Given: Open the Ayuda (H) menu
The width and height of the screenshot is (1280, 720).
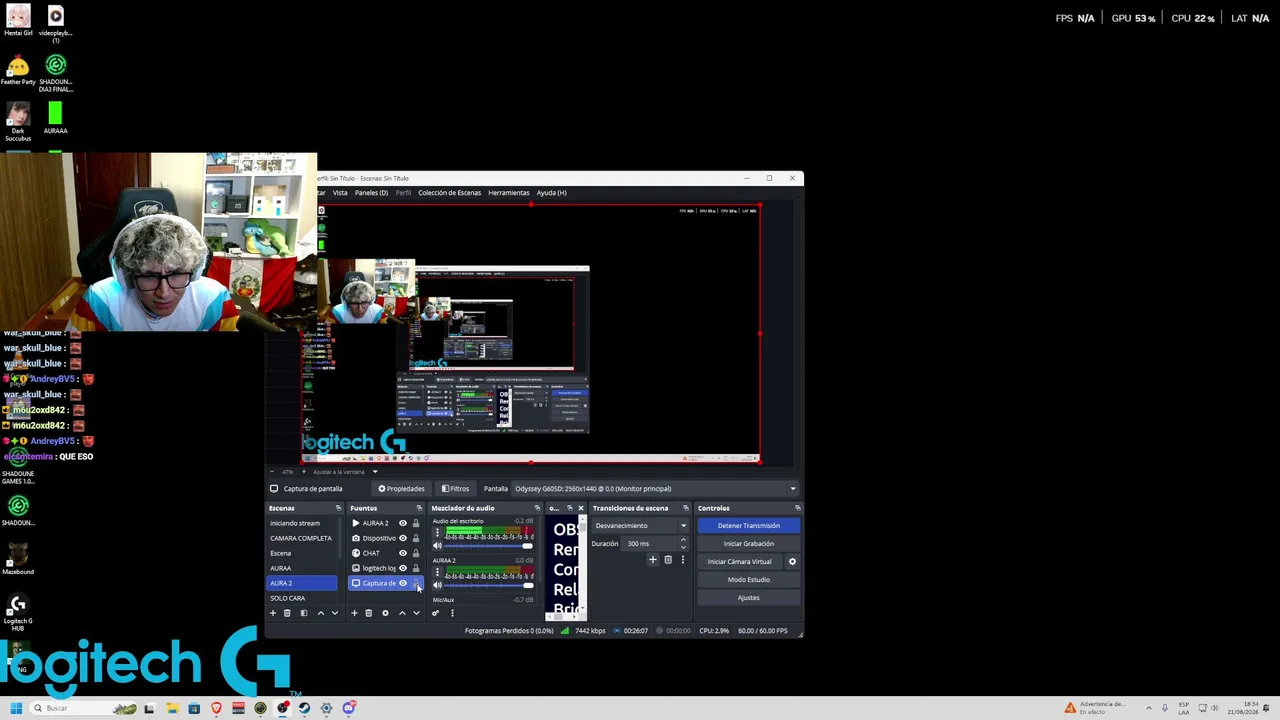Looking at the screenshot, I should (x=551, y=193).
